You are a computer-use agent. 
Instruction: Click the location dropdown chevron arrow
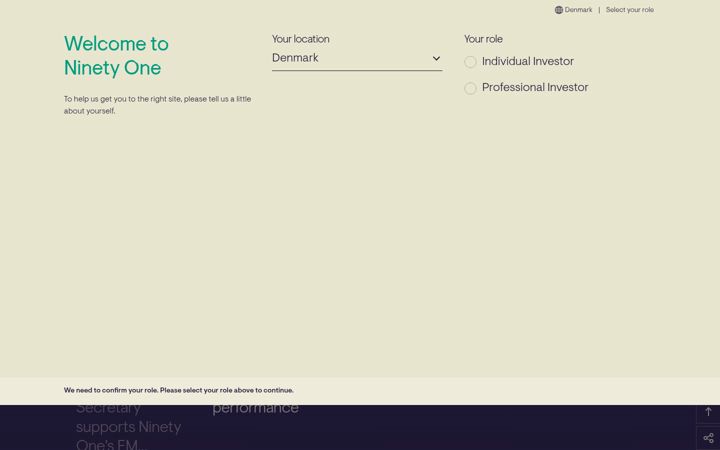coord(436,58)
